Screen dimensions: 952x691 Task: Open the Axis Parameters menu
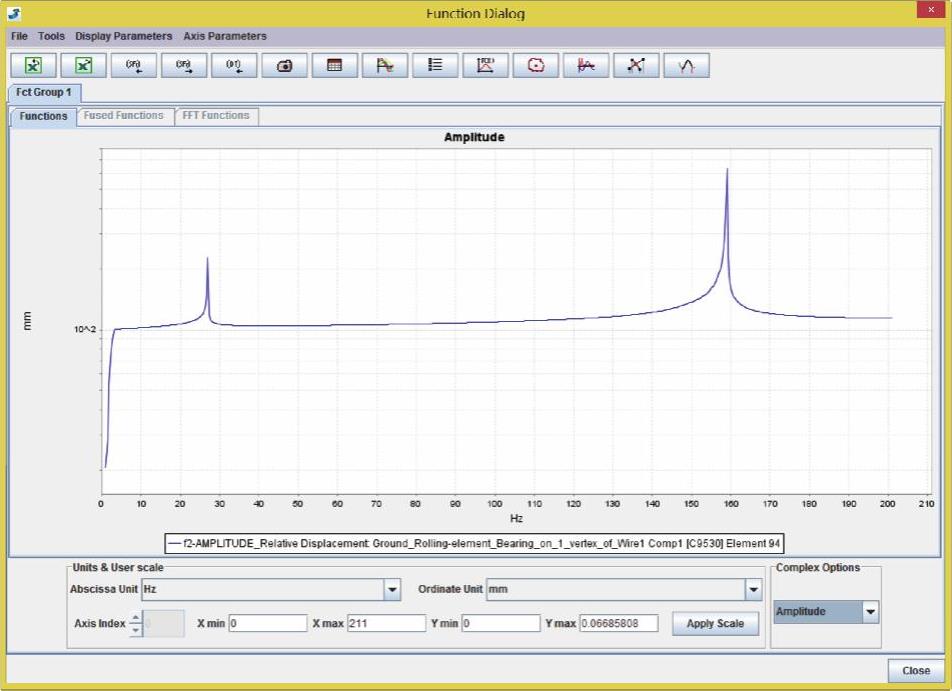(225, 36)
